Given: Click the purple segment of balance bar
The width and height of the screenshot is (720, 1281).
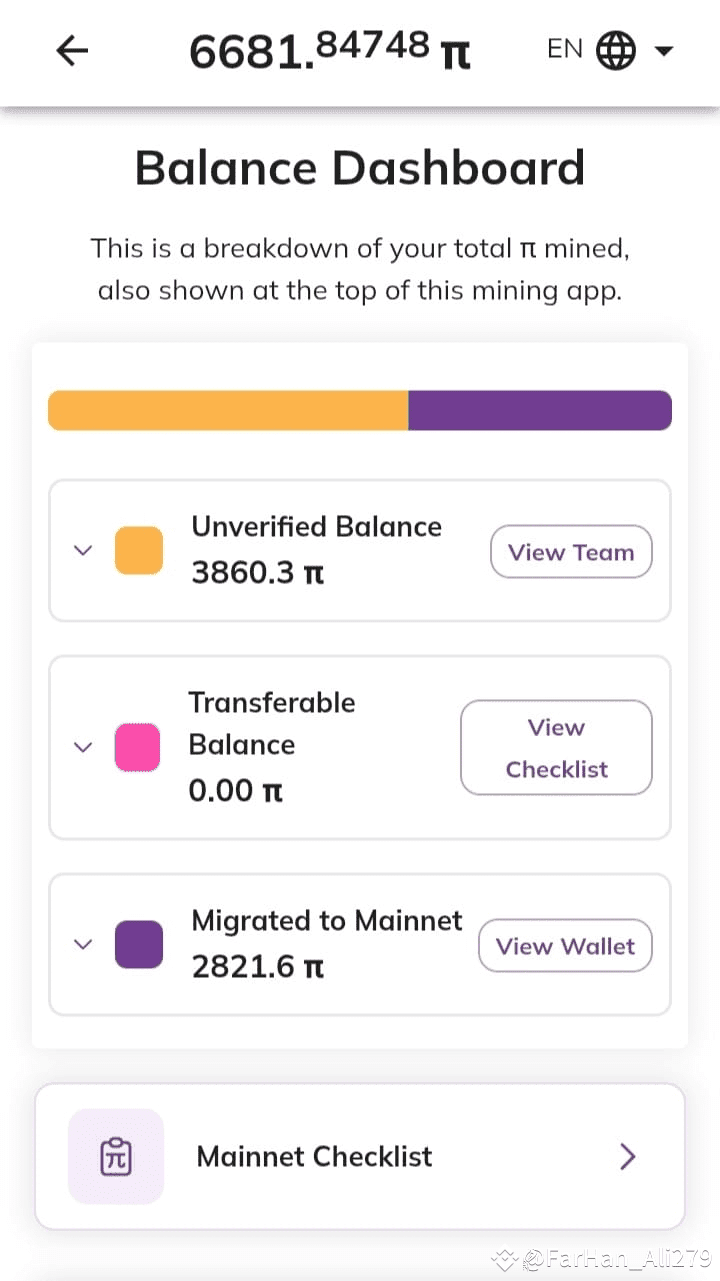Looking at the screenshot, I should 540,410.
